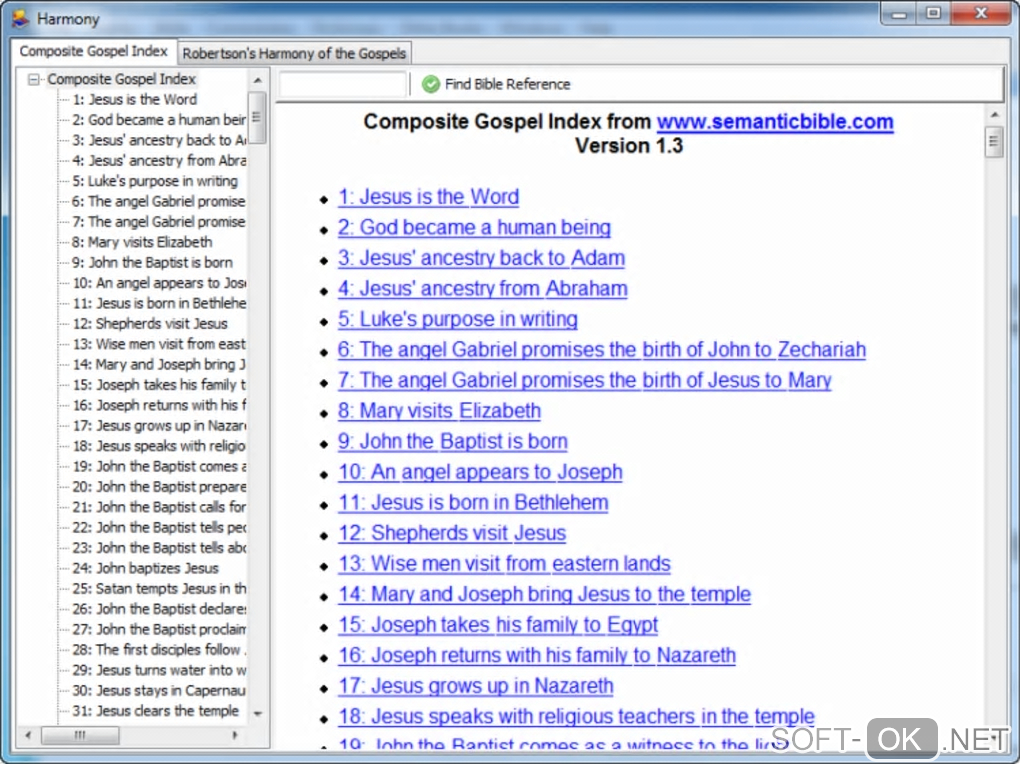Click content pane scroll up arrow
The image size is (1020, 764).
(994, 115)
